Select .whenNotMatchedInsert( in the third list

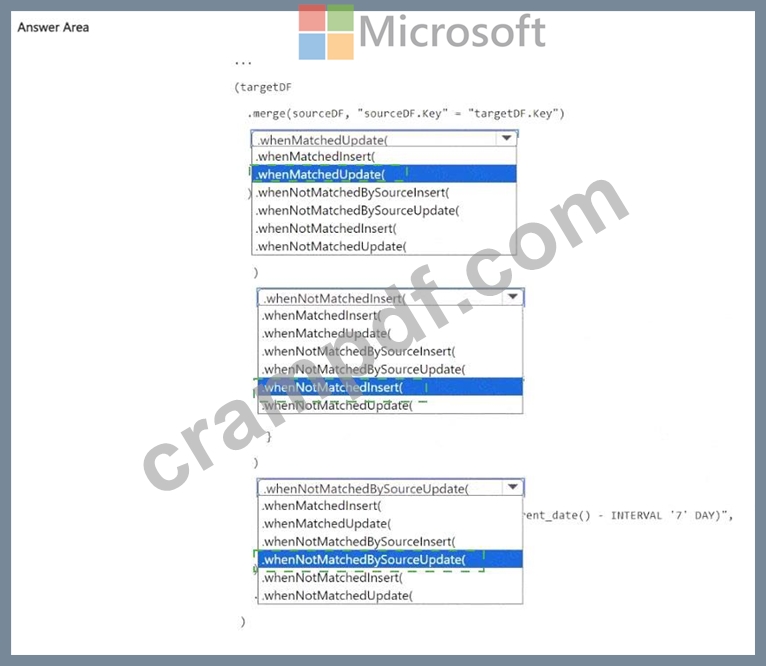tap(390, 578)
